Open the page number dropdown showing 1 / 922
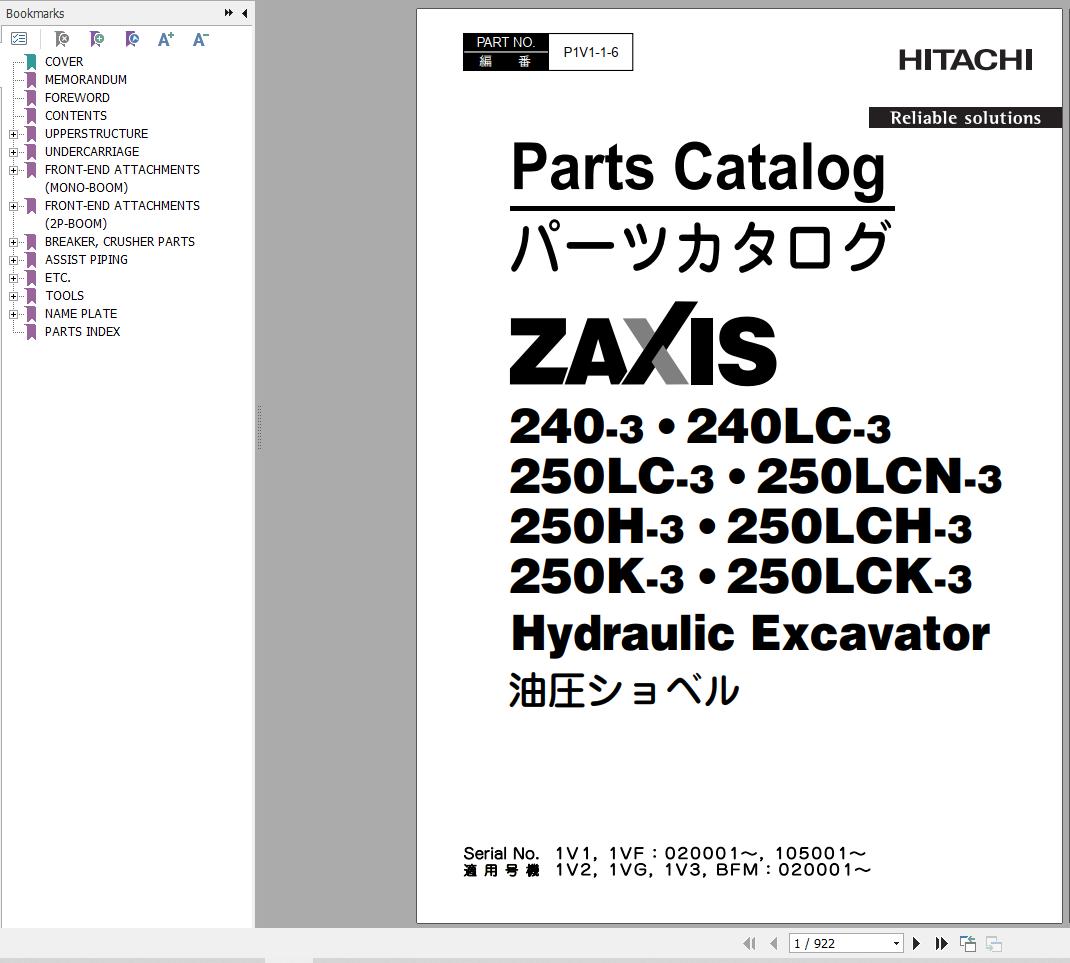 click(896, 943)
